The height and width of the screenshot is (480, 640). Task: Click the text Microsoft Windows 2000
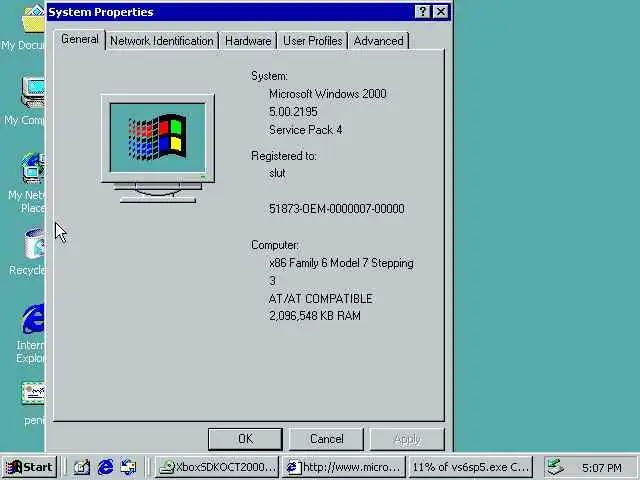pyautogui.click(x=327, y=94)
